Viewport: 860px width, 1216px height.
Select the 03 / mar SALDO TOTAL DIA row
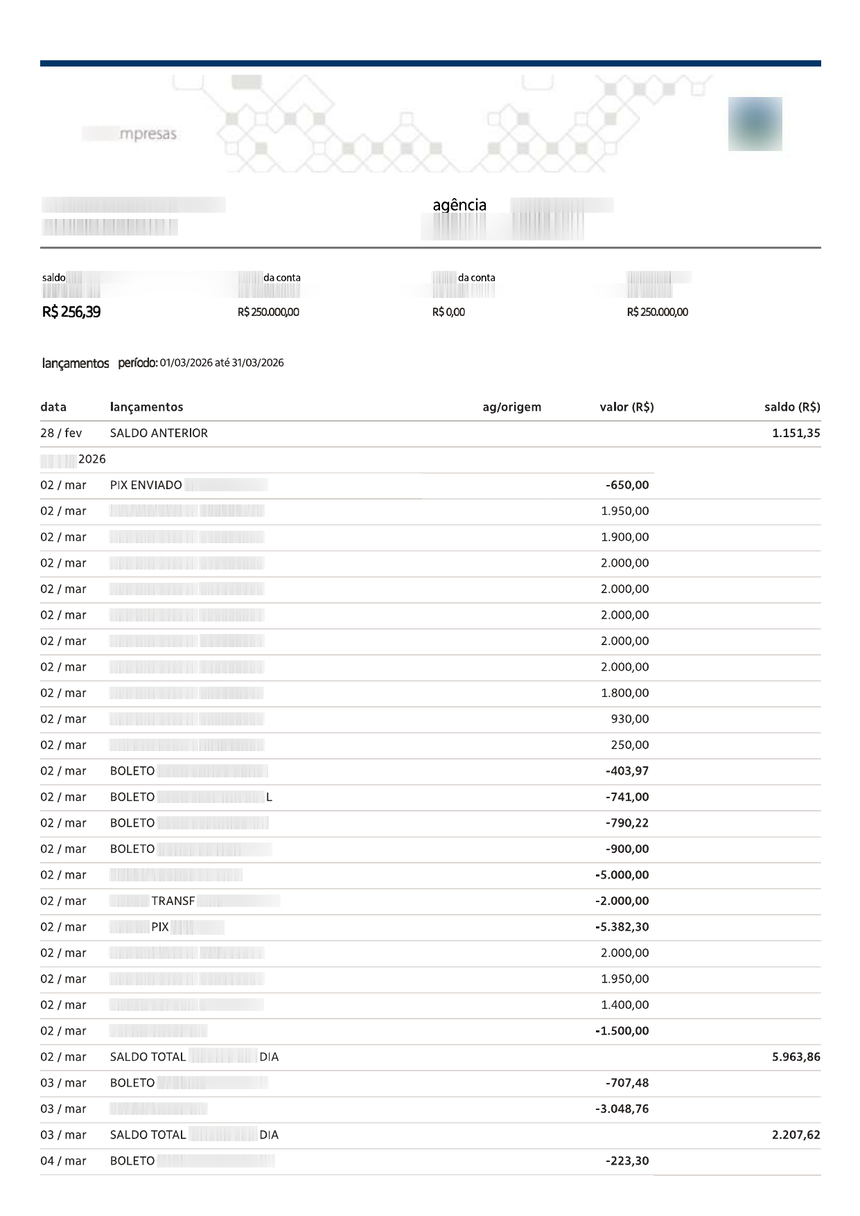pyautogui.click(x=430, y=1135)
